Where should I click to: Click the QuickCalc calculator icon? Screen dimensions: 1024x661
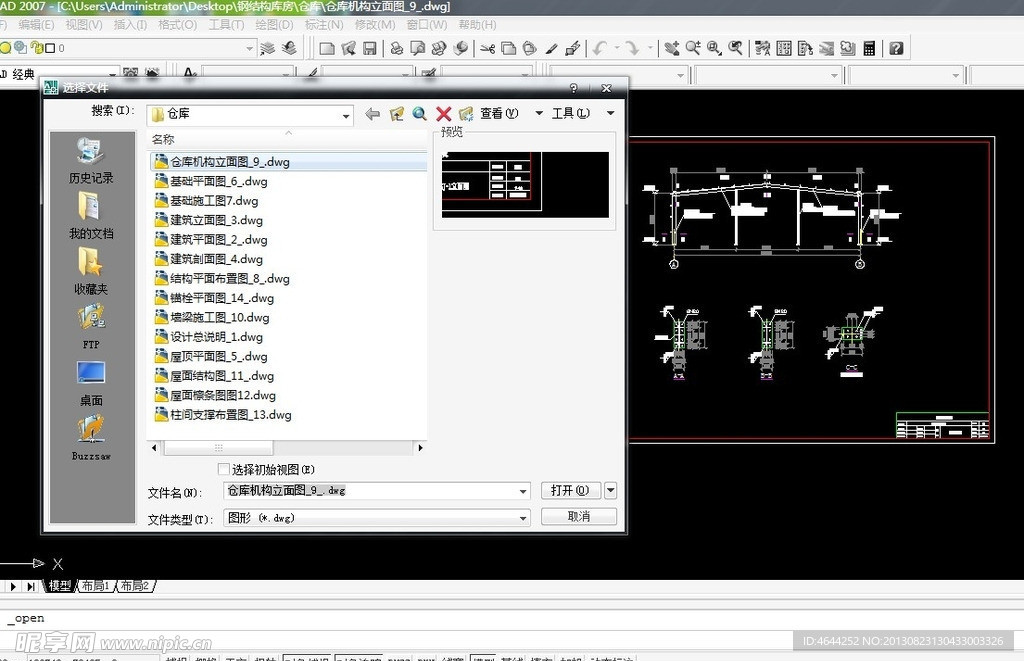click(x=869, y=48)
